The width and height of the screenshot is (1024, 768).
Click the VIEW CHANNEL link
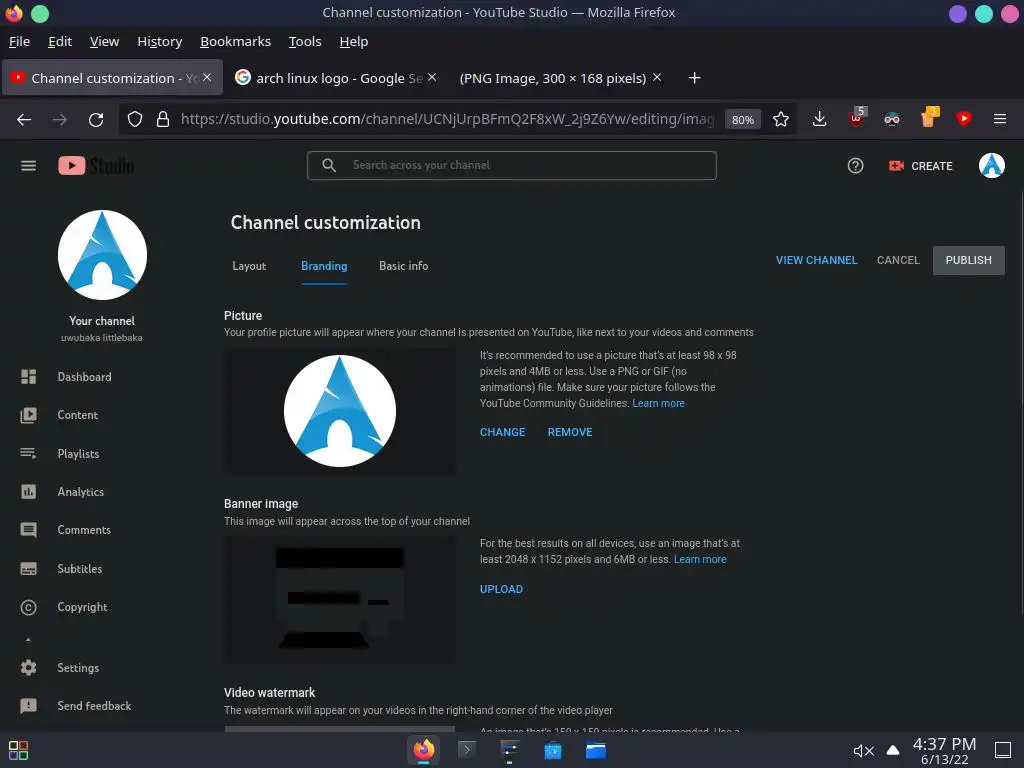coord(816,261)
